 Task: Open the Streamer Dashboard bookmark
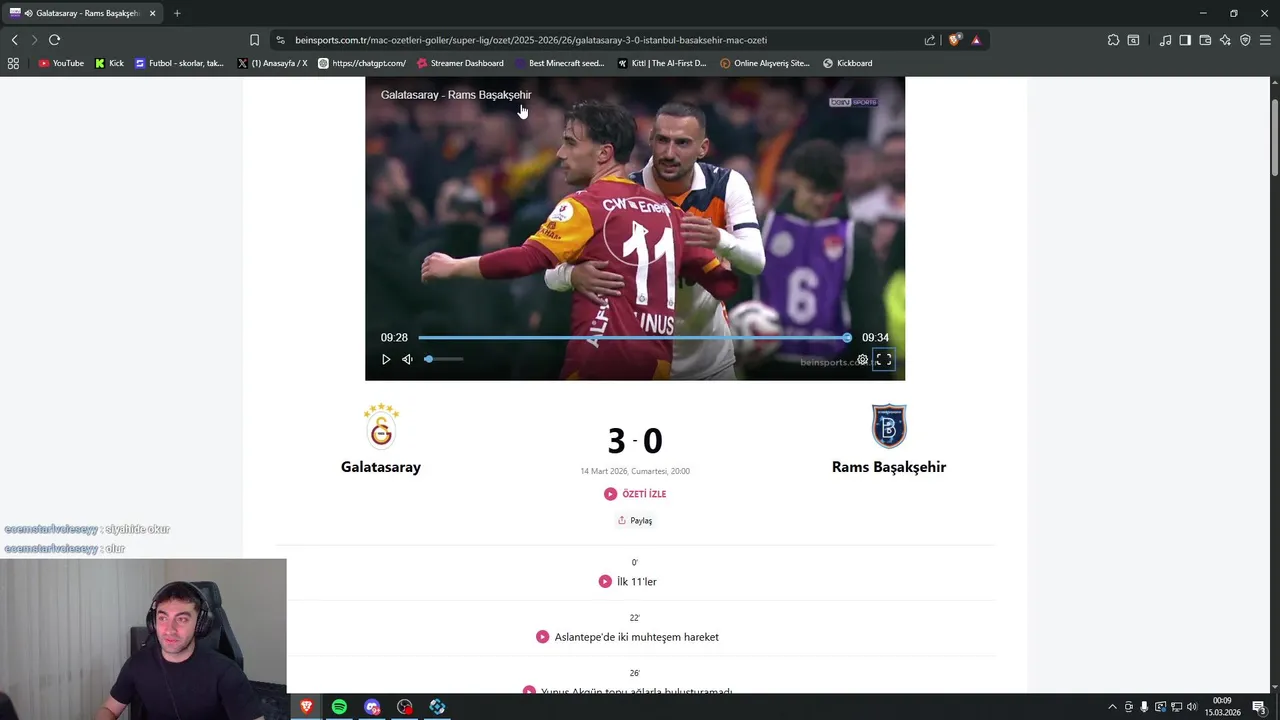(x=460, y=63)
